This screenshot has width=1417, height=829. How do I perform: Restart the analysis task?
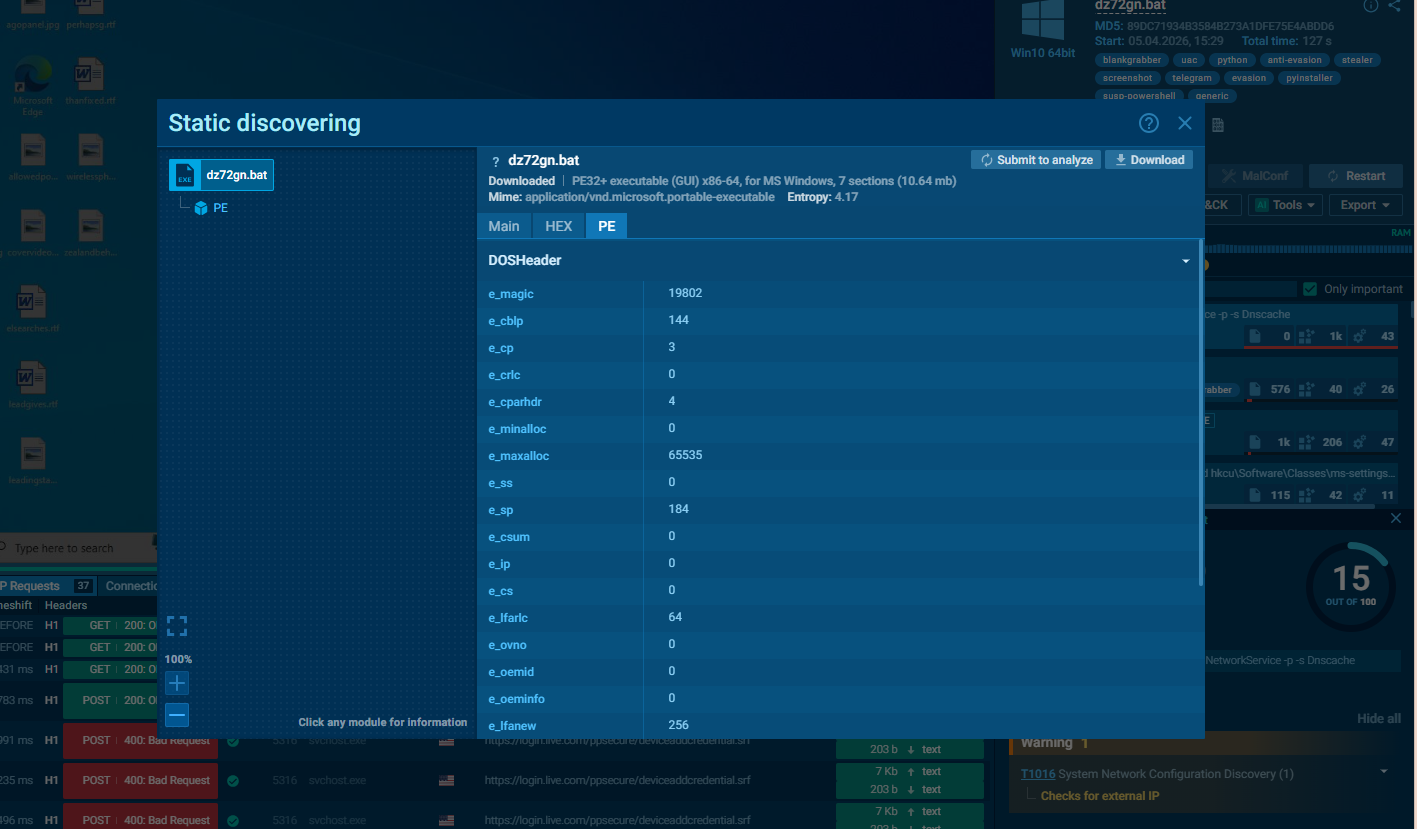click(x=1356, y=176)
